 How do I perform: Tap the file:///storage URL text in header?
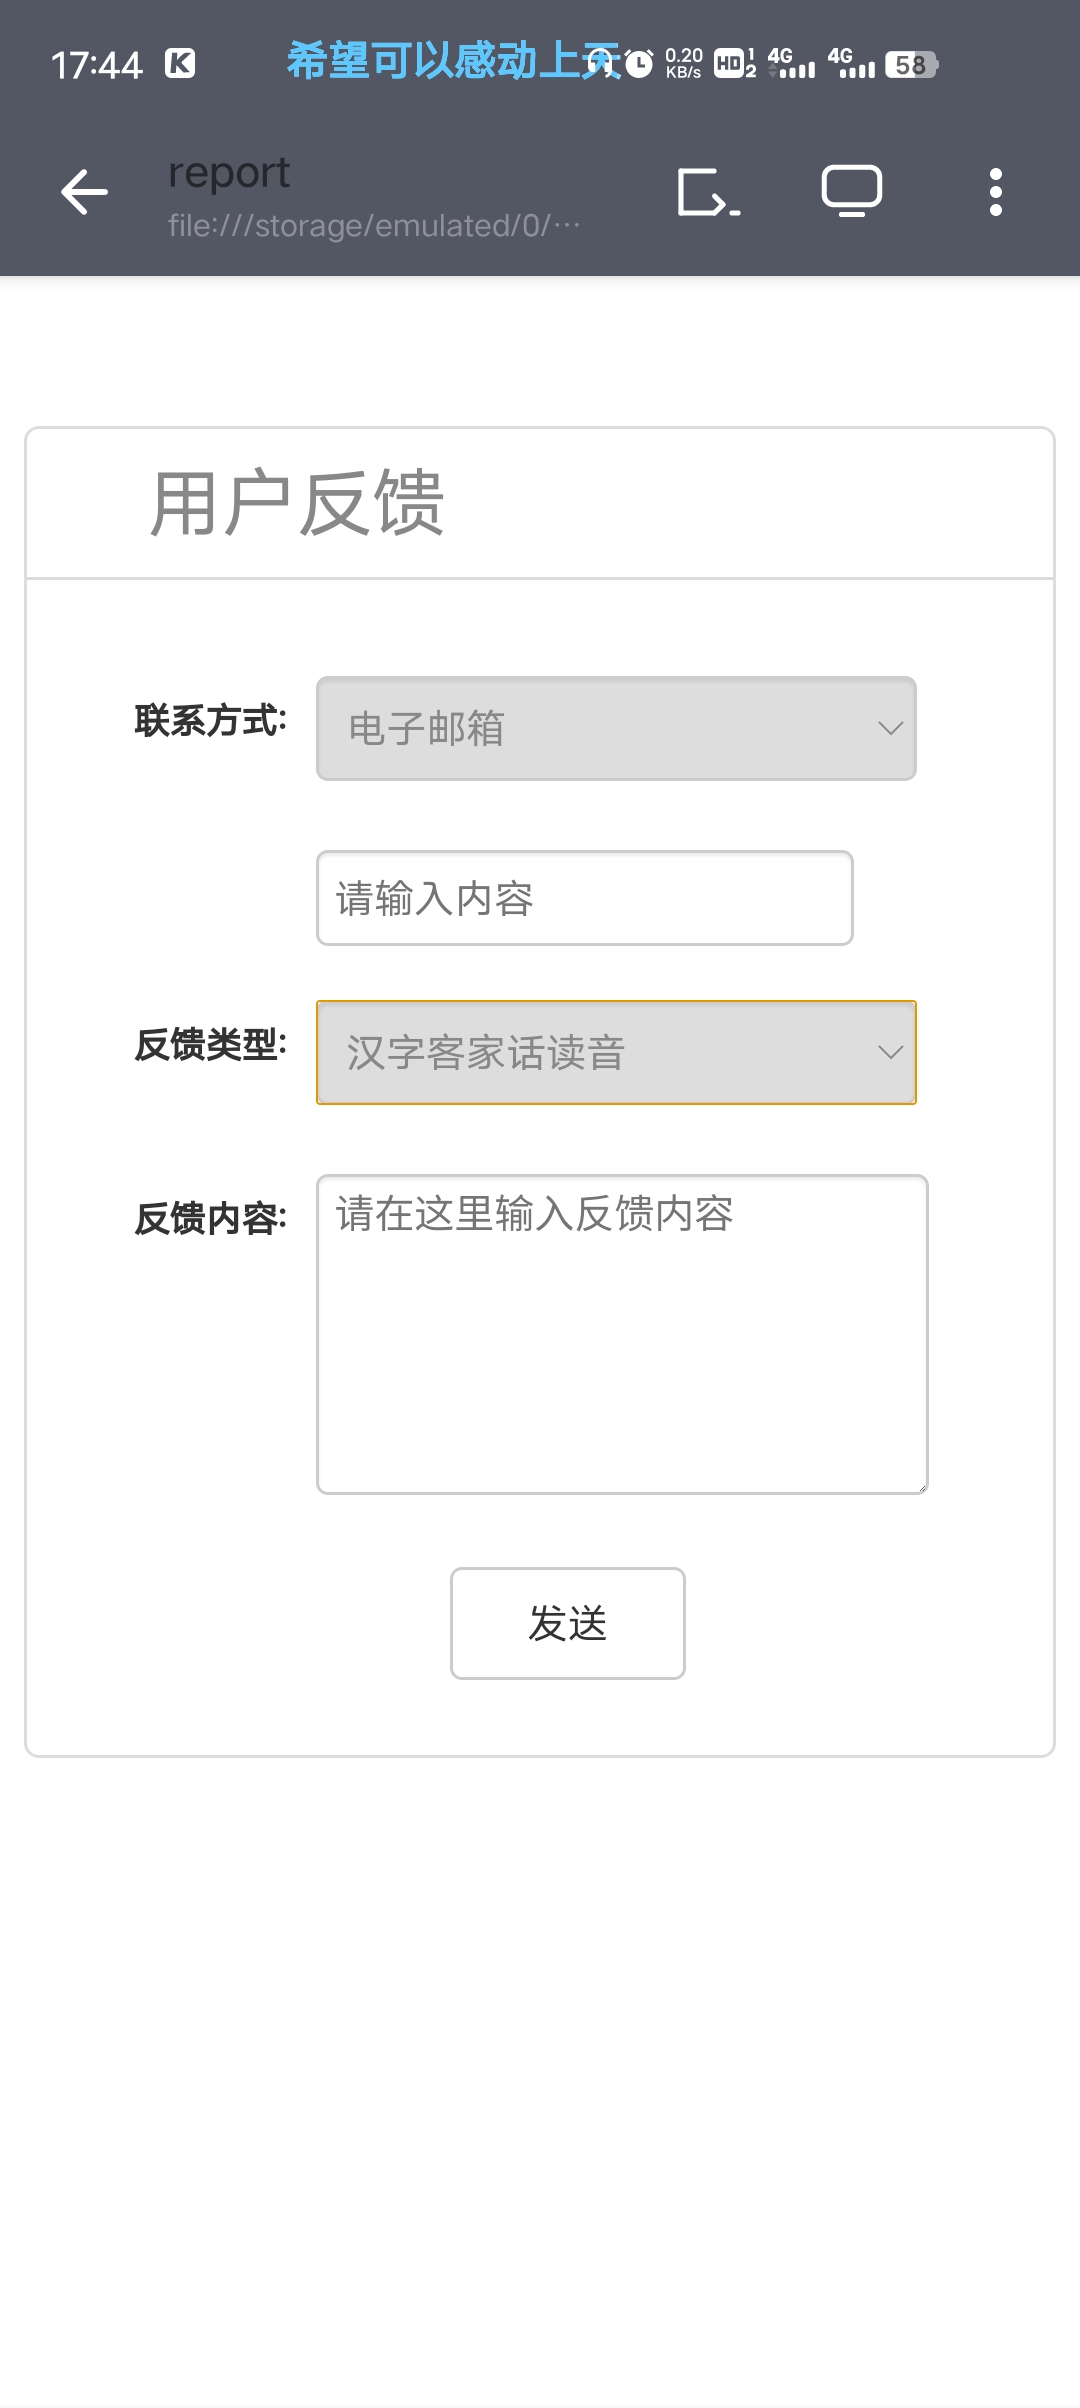[x=373, y=226]
